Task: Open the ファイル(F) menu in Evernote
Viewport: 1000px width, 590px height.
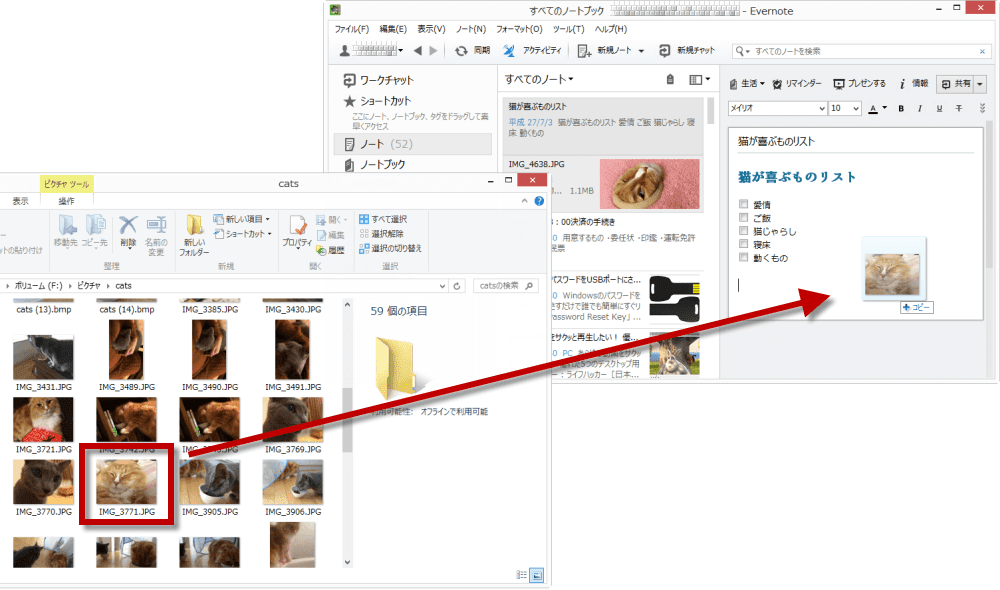Action: point(351,29)
